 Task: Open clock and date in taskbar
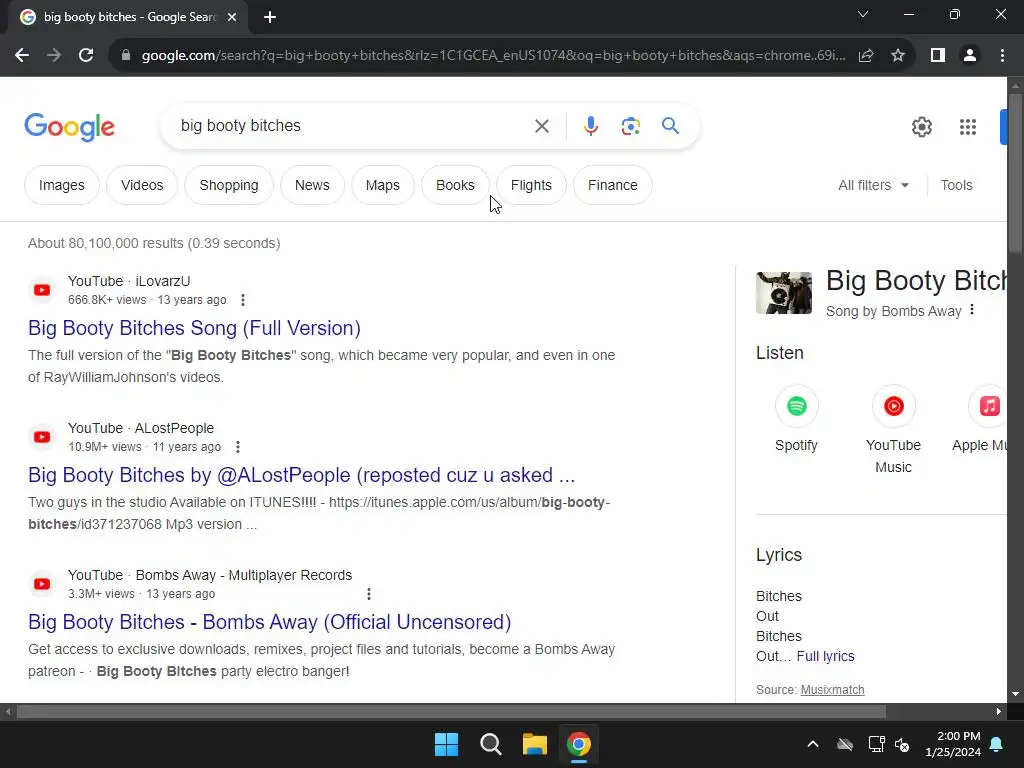pos(953,744)
